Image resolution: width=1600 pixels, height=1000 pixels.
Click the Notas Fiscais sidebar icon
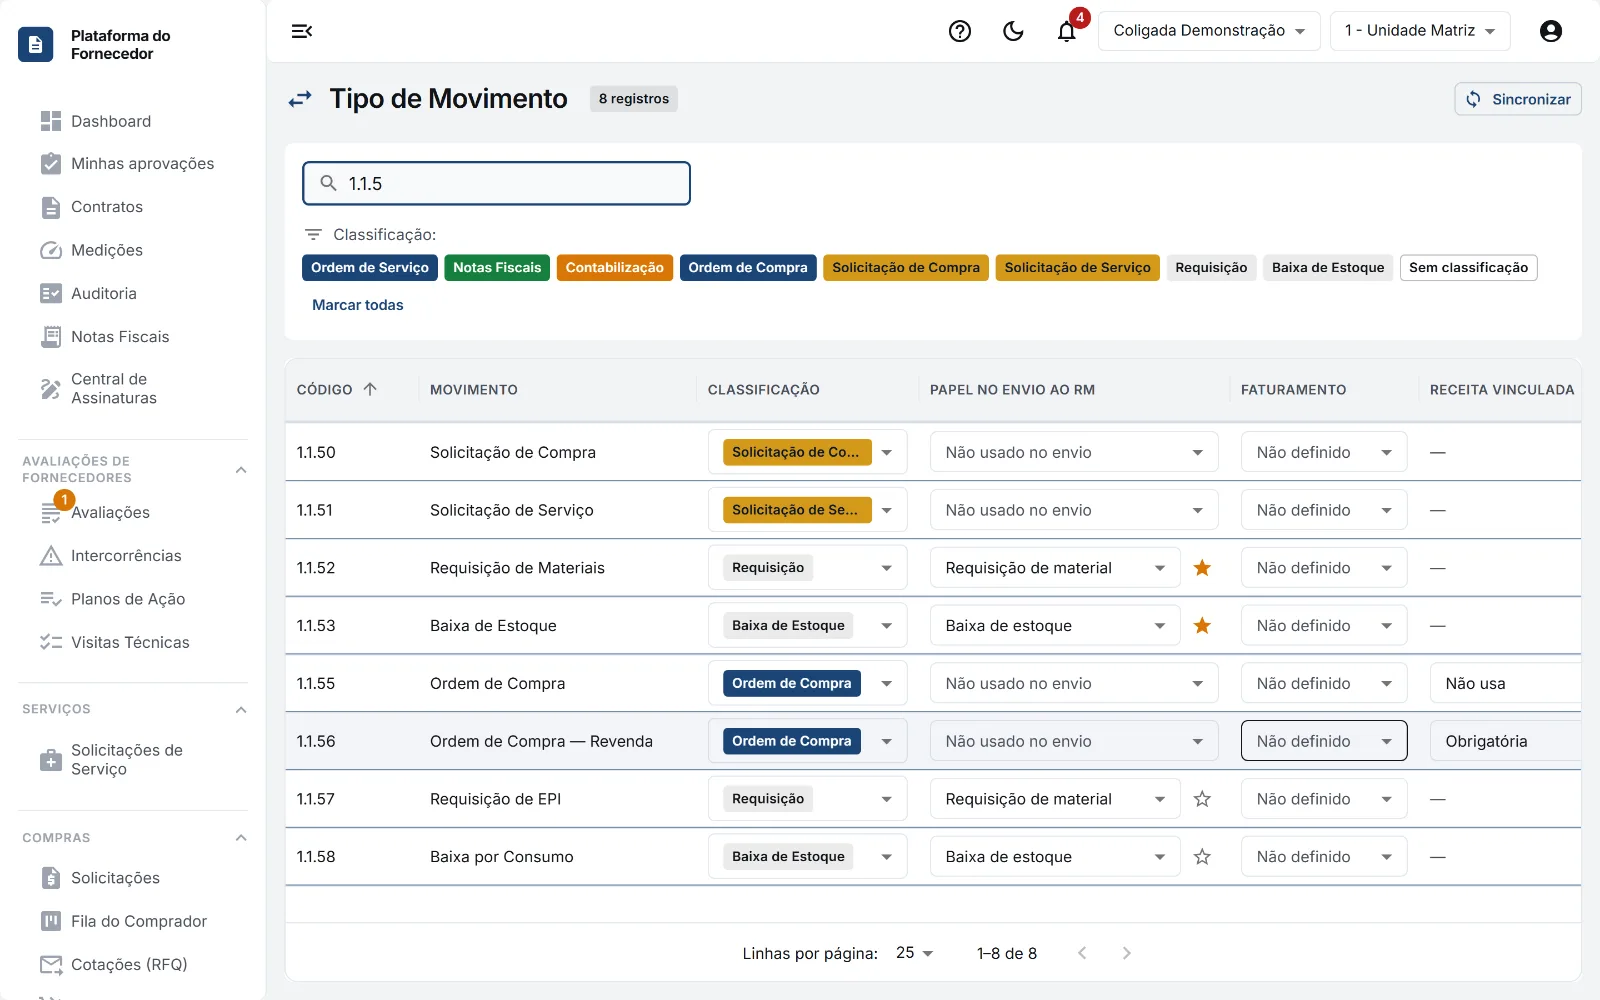(x=51, y=337)
